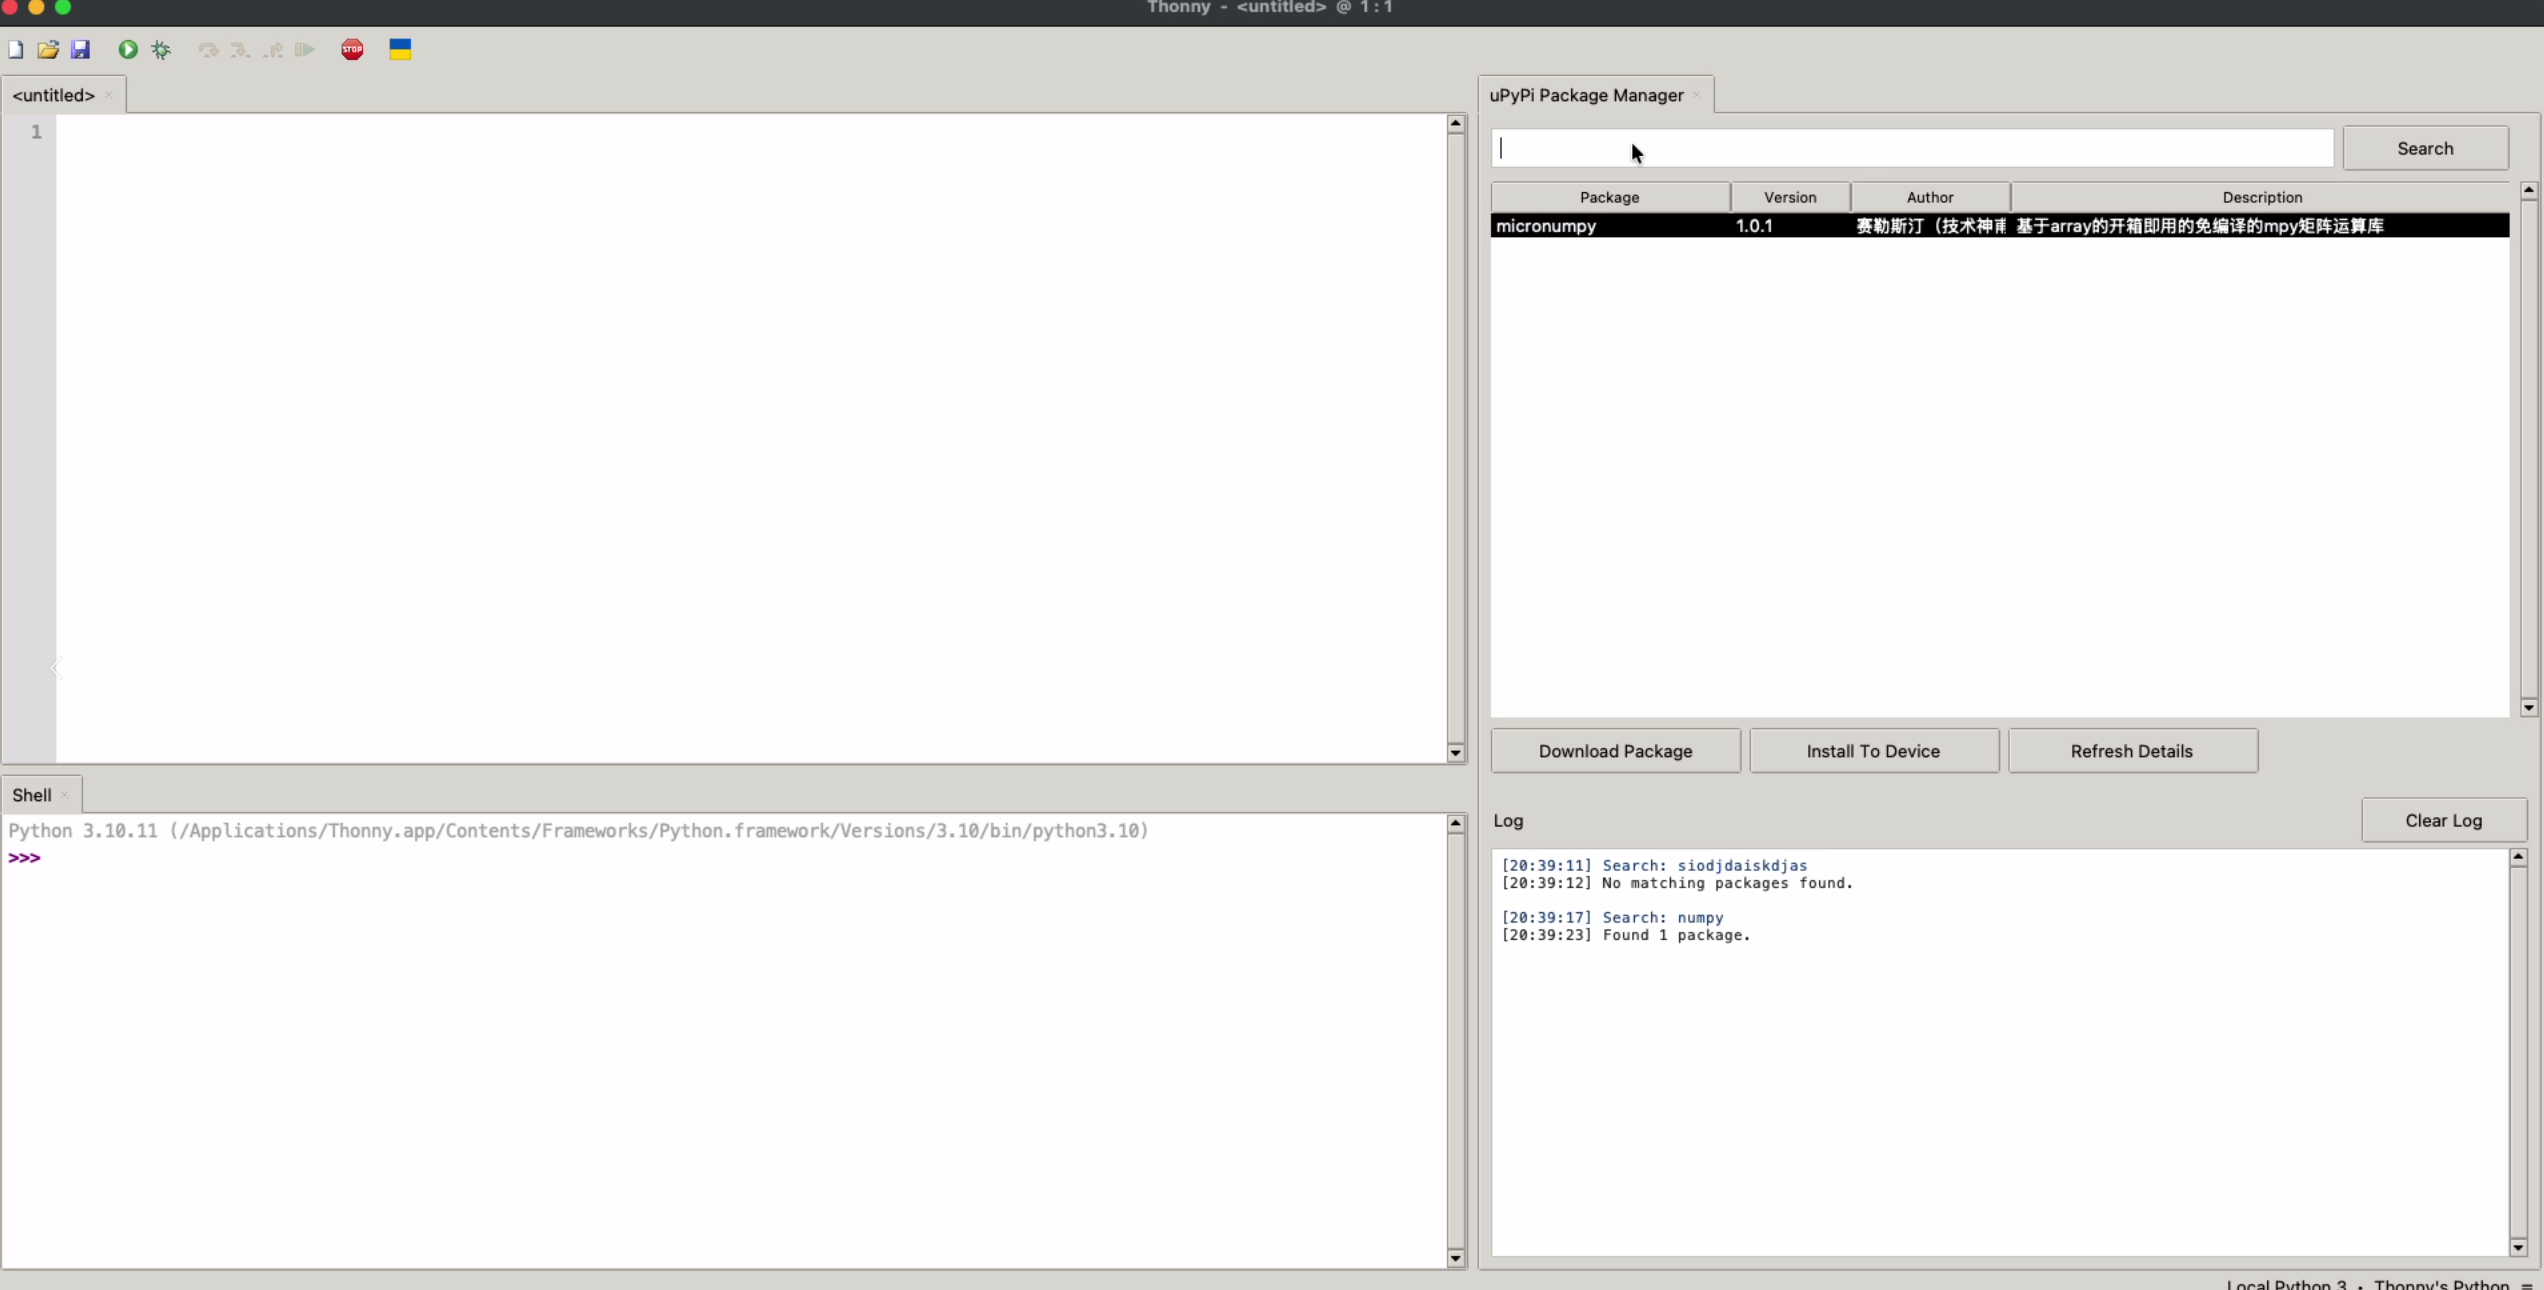Viewport: 2544px width, 1290px height.
Task: Switch to the uPyPi Package Manager tab
Action: [1586, 95]
